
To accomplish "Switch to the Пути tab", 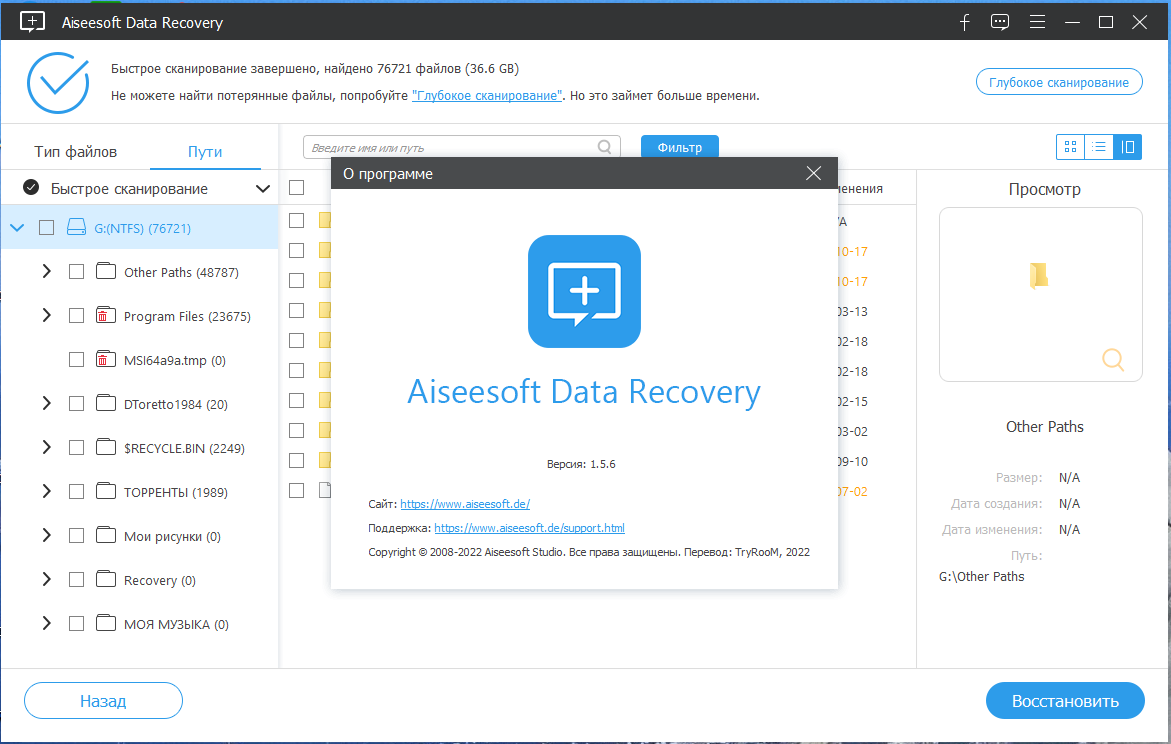I will point(205,152).
